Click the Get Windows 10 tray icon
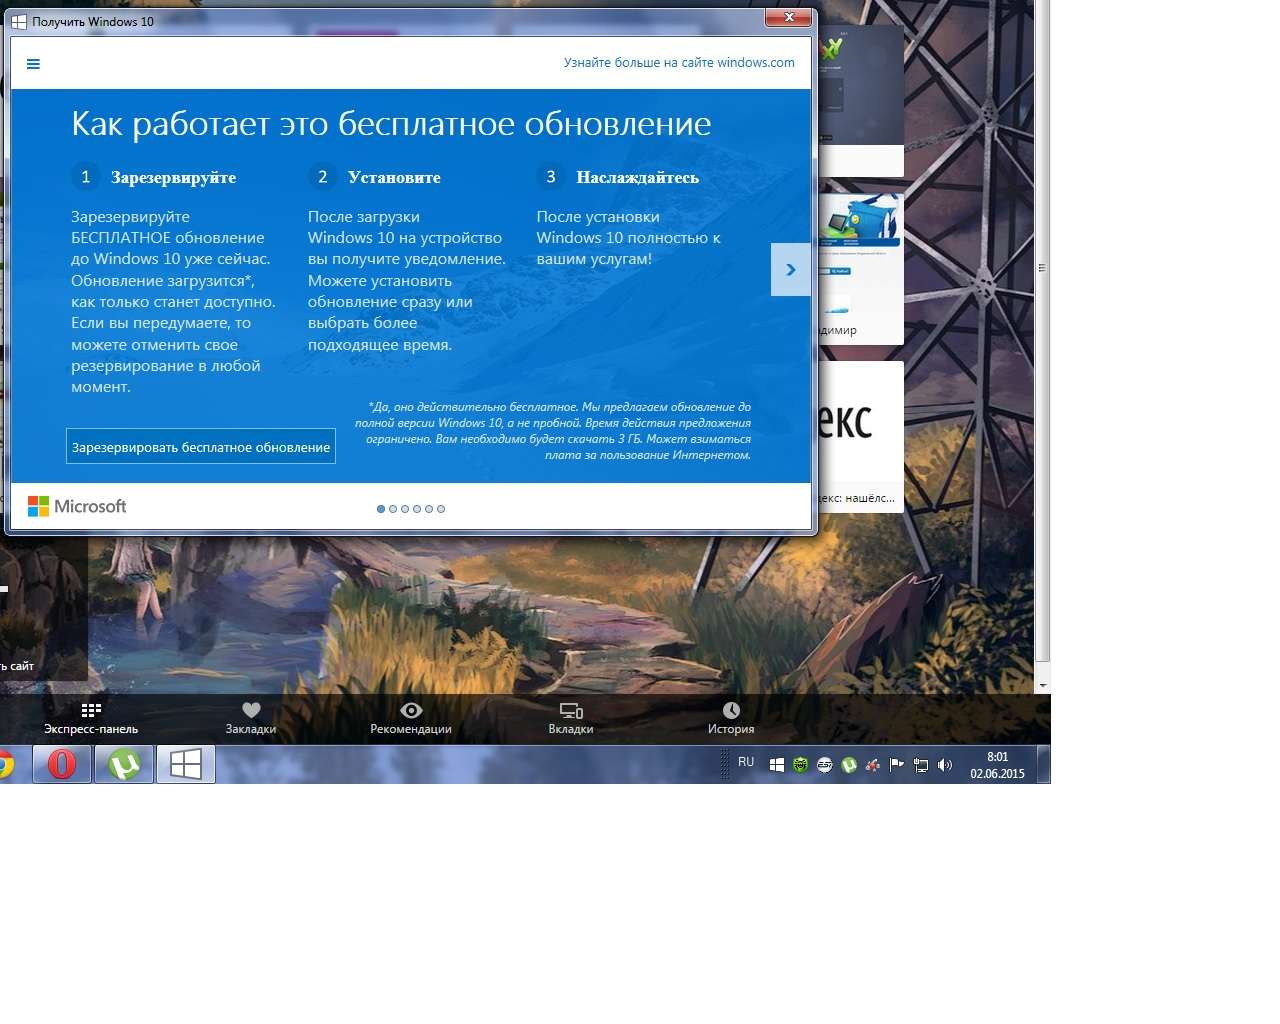 pos(776,765)
